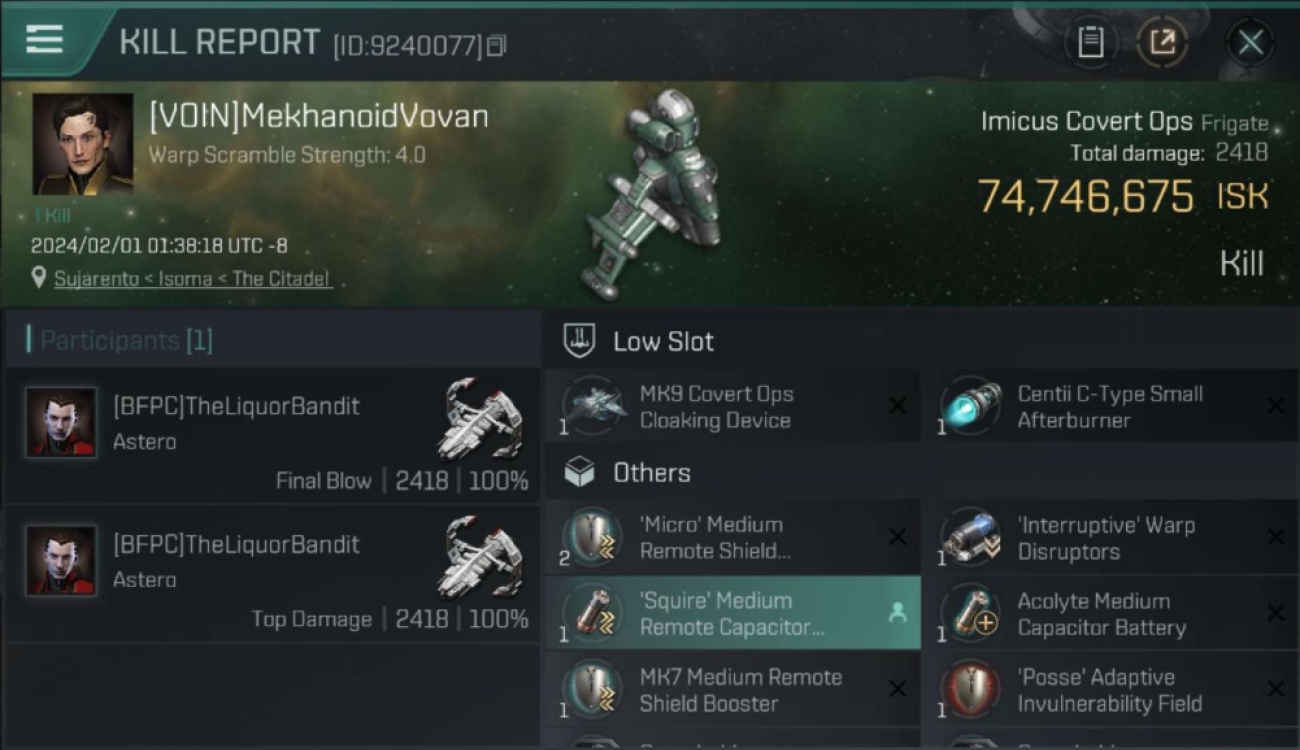Copy the kill report ID
Screen dimensions: 1300x750
coord(497,45)
